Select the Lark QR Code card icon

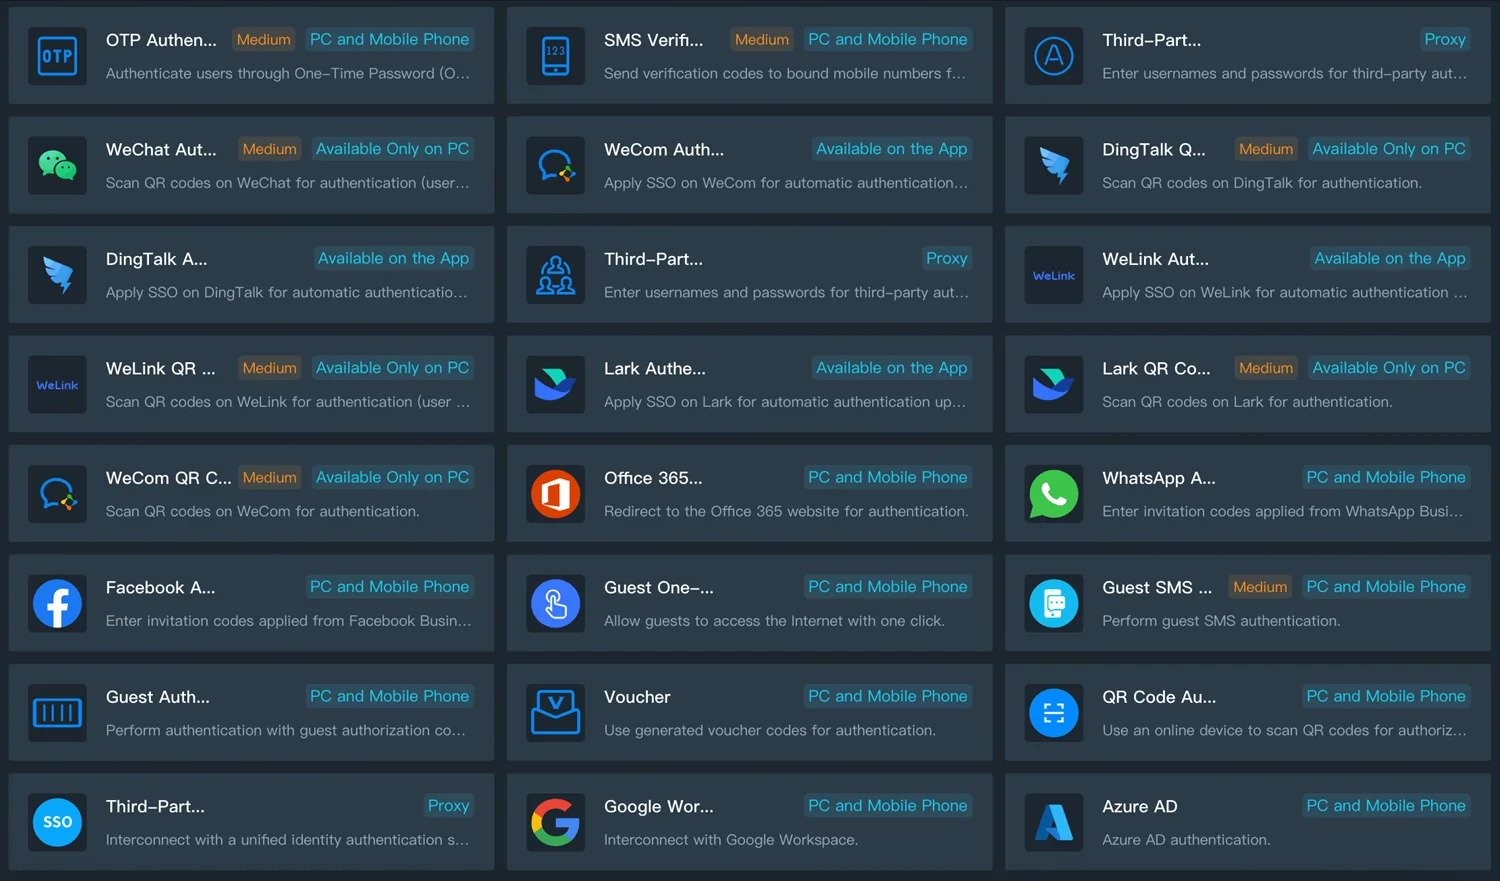(1054, 384)
